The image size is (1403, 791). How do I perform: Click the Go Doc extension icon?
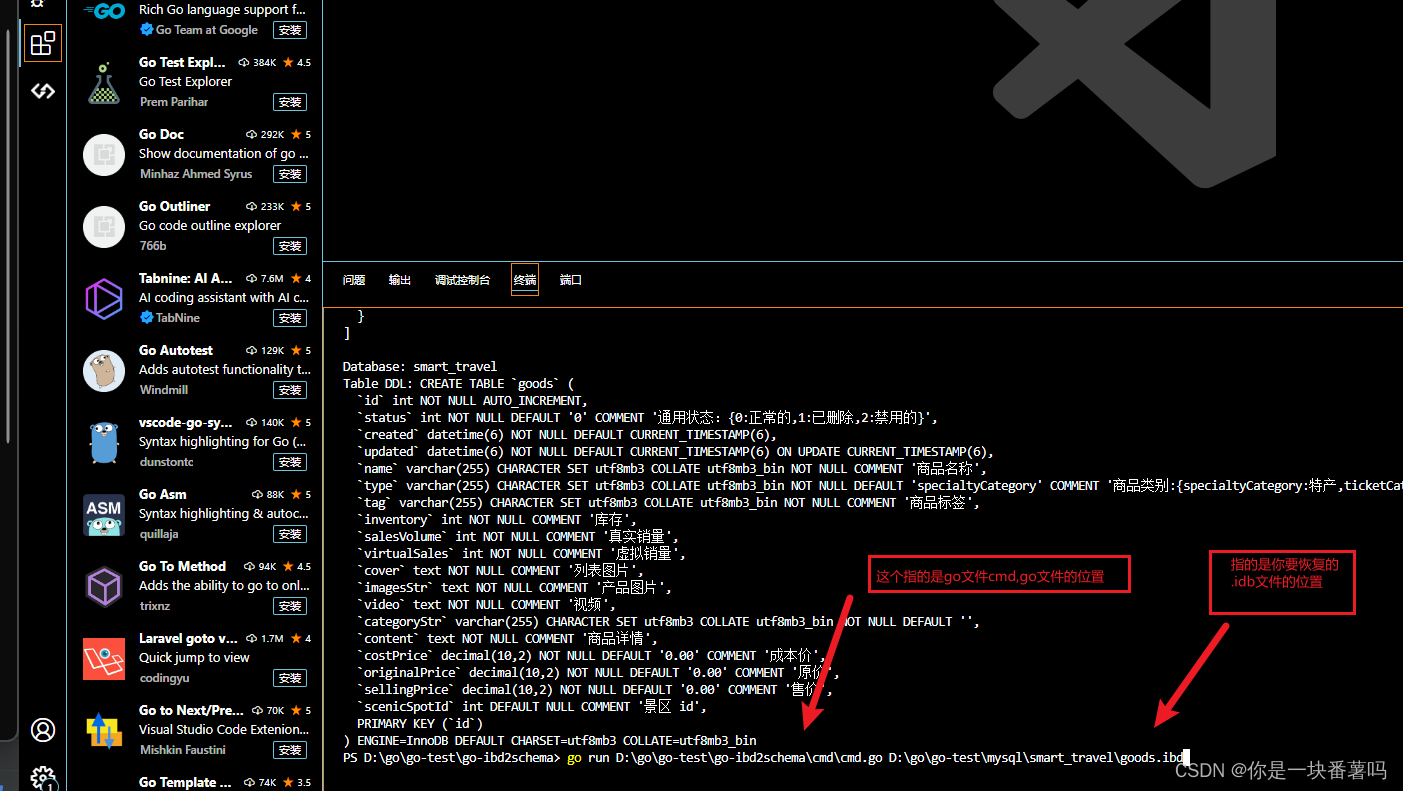click(x=103, y=154)
